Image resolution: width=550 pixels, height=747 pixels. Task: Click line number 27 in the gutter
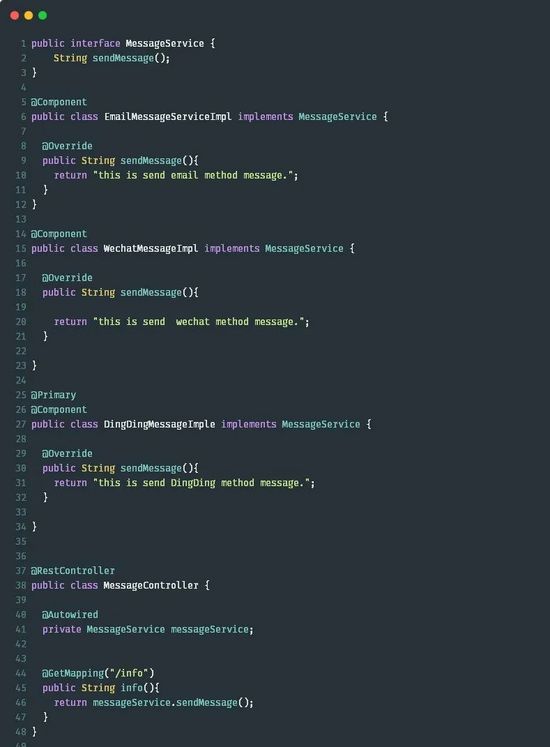point(21,424)
